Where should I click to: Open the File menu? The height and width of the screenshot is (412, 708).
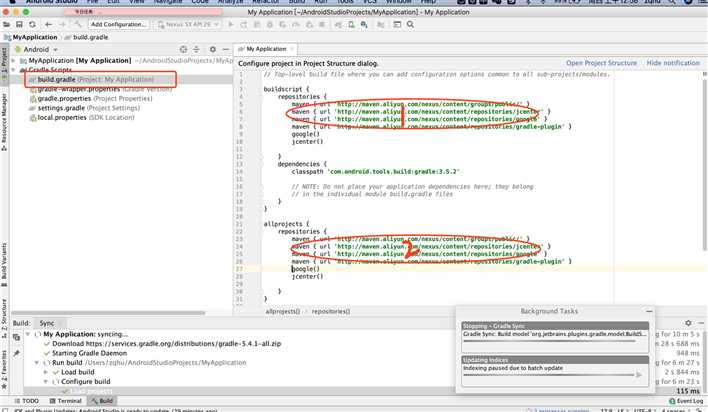[x=93, y=2]
